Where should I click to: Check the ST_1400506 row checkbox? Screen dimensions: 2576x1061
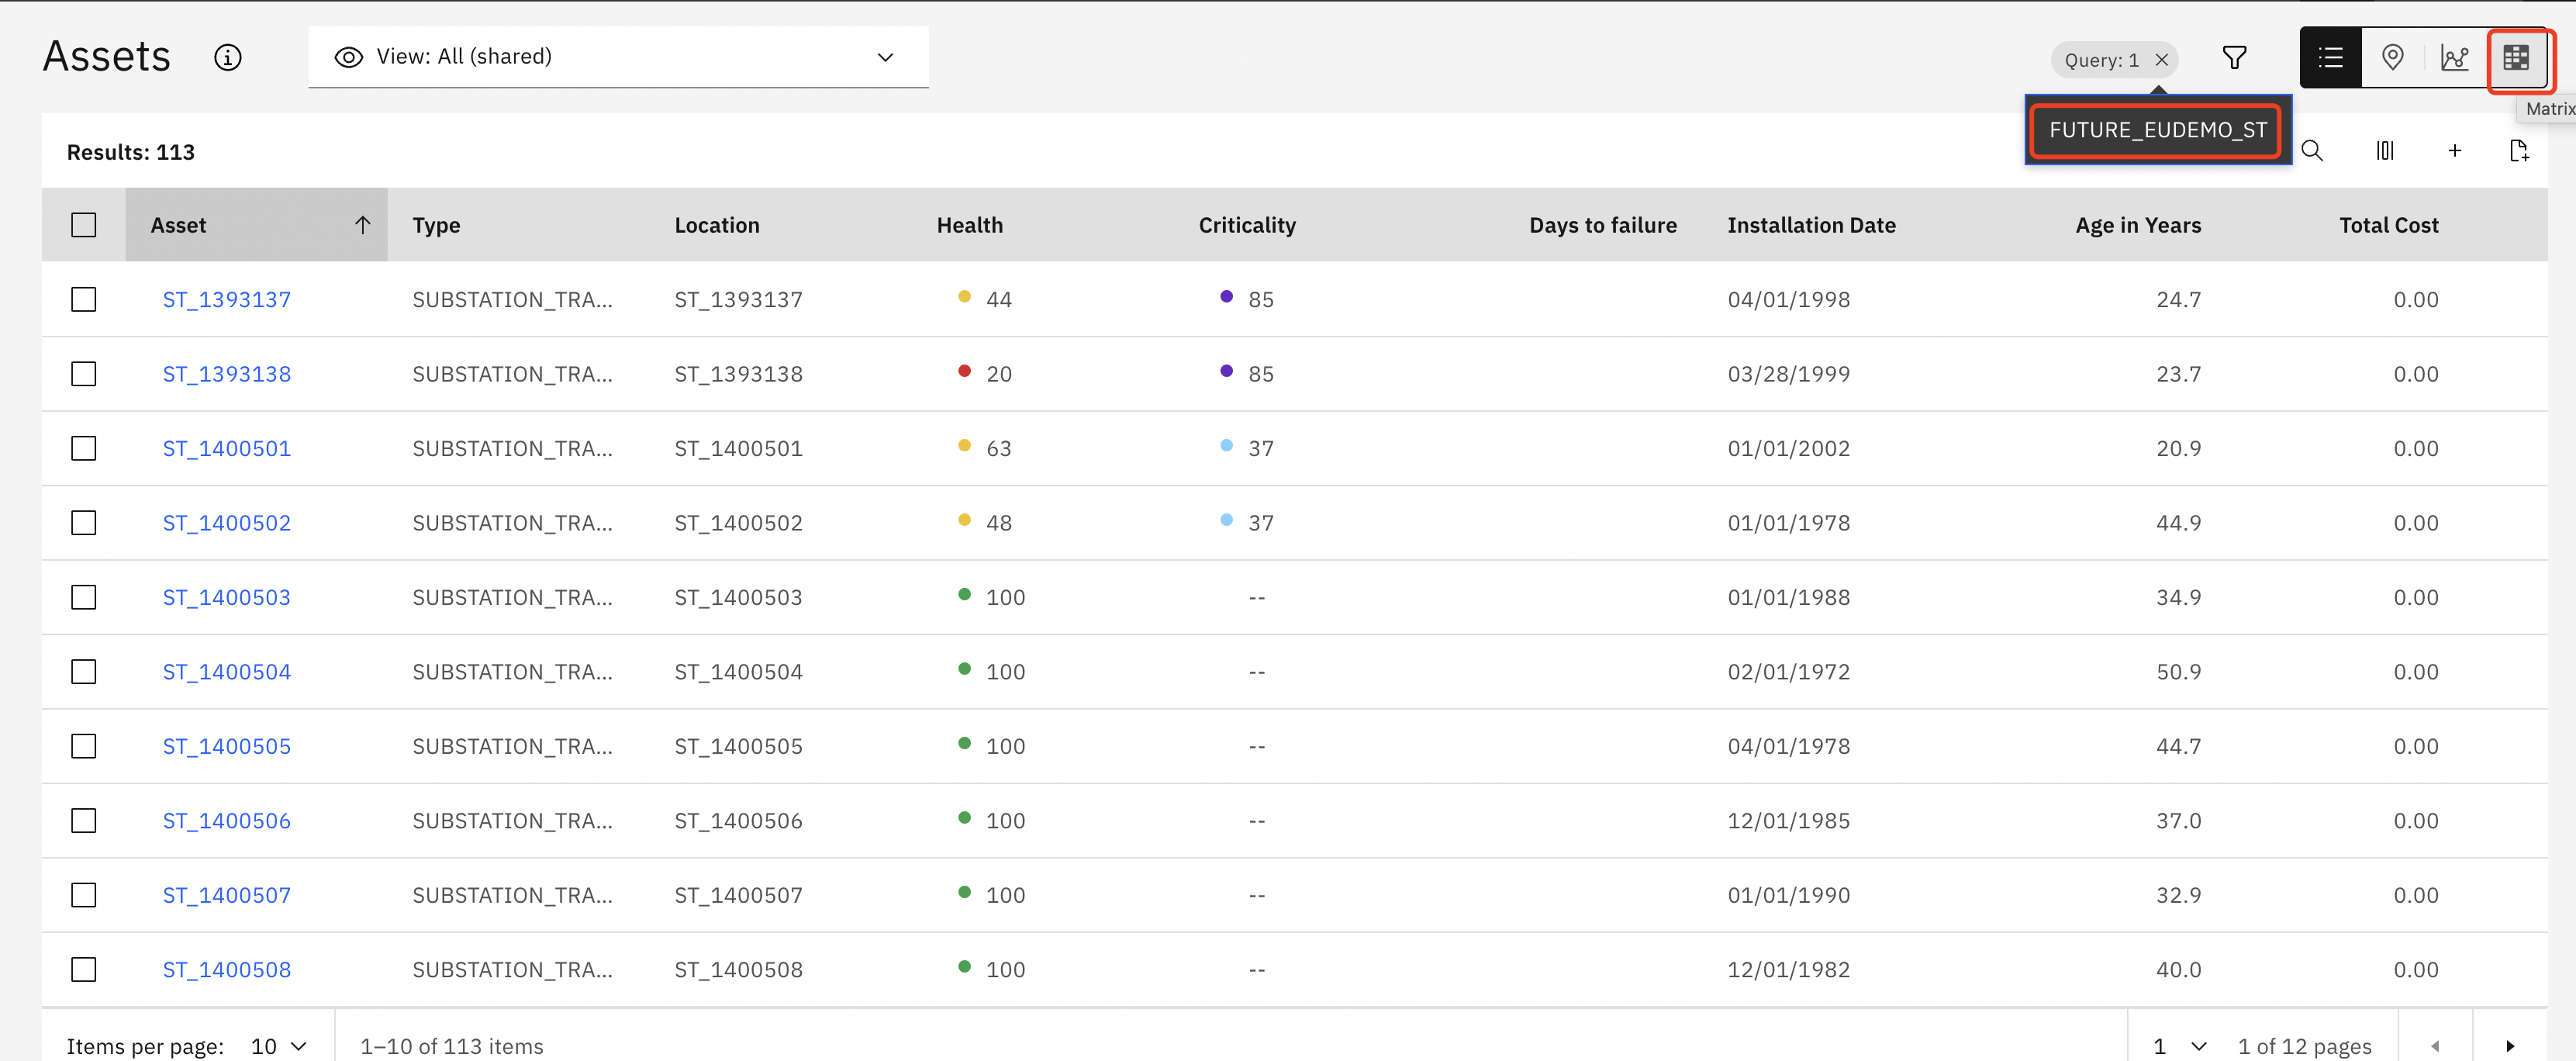[x=84, y=821]
